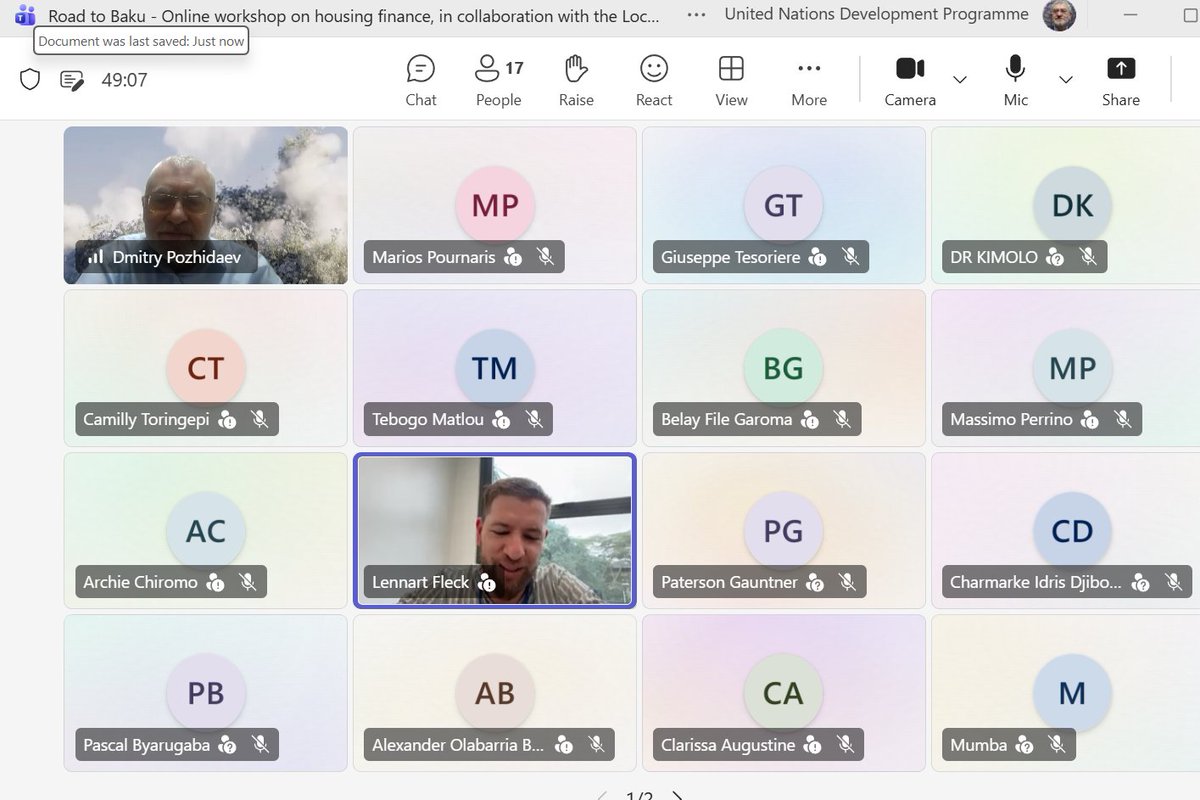Viewport: 1200px width, 800px height.
Task: Click the CD avatar of Charmarke Idris
Action: 1072,531
